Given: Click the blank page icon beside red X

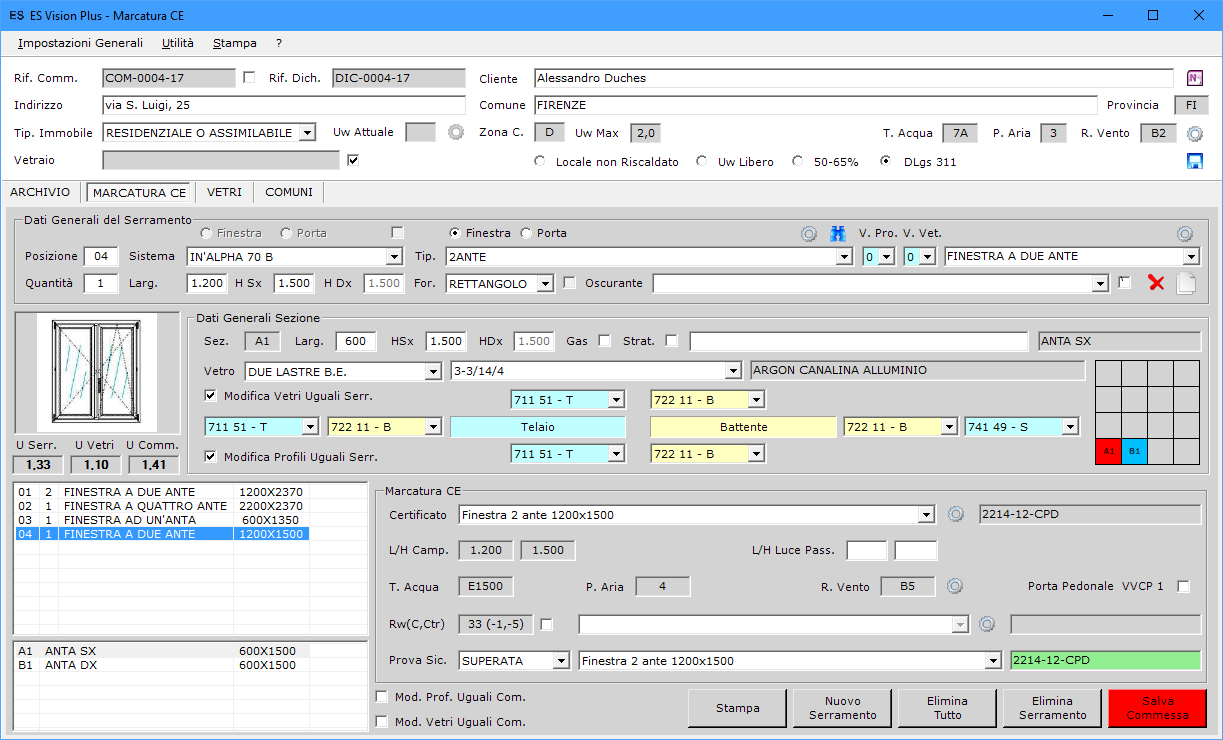Looking at the screenshot, I should pos(1186,283).
